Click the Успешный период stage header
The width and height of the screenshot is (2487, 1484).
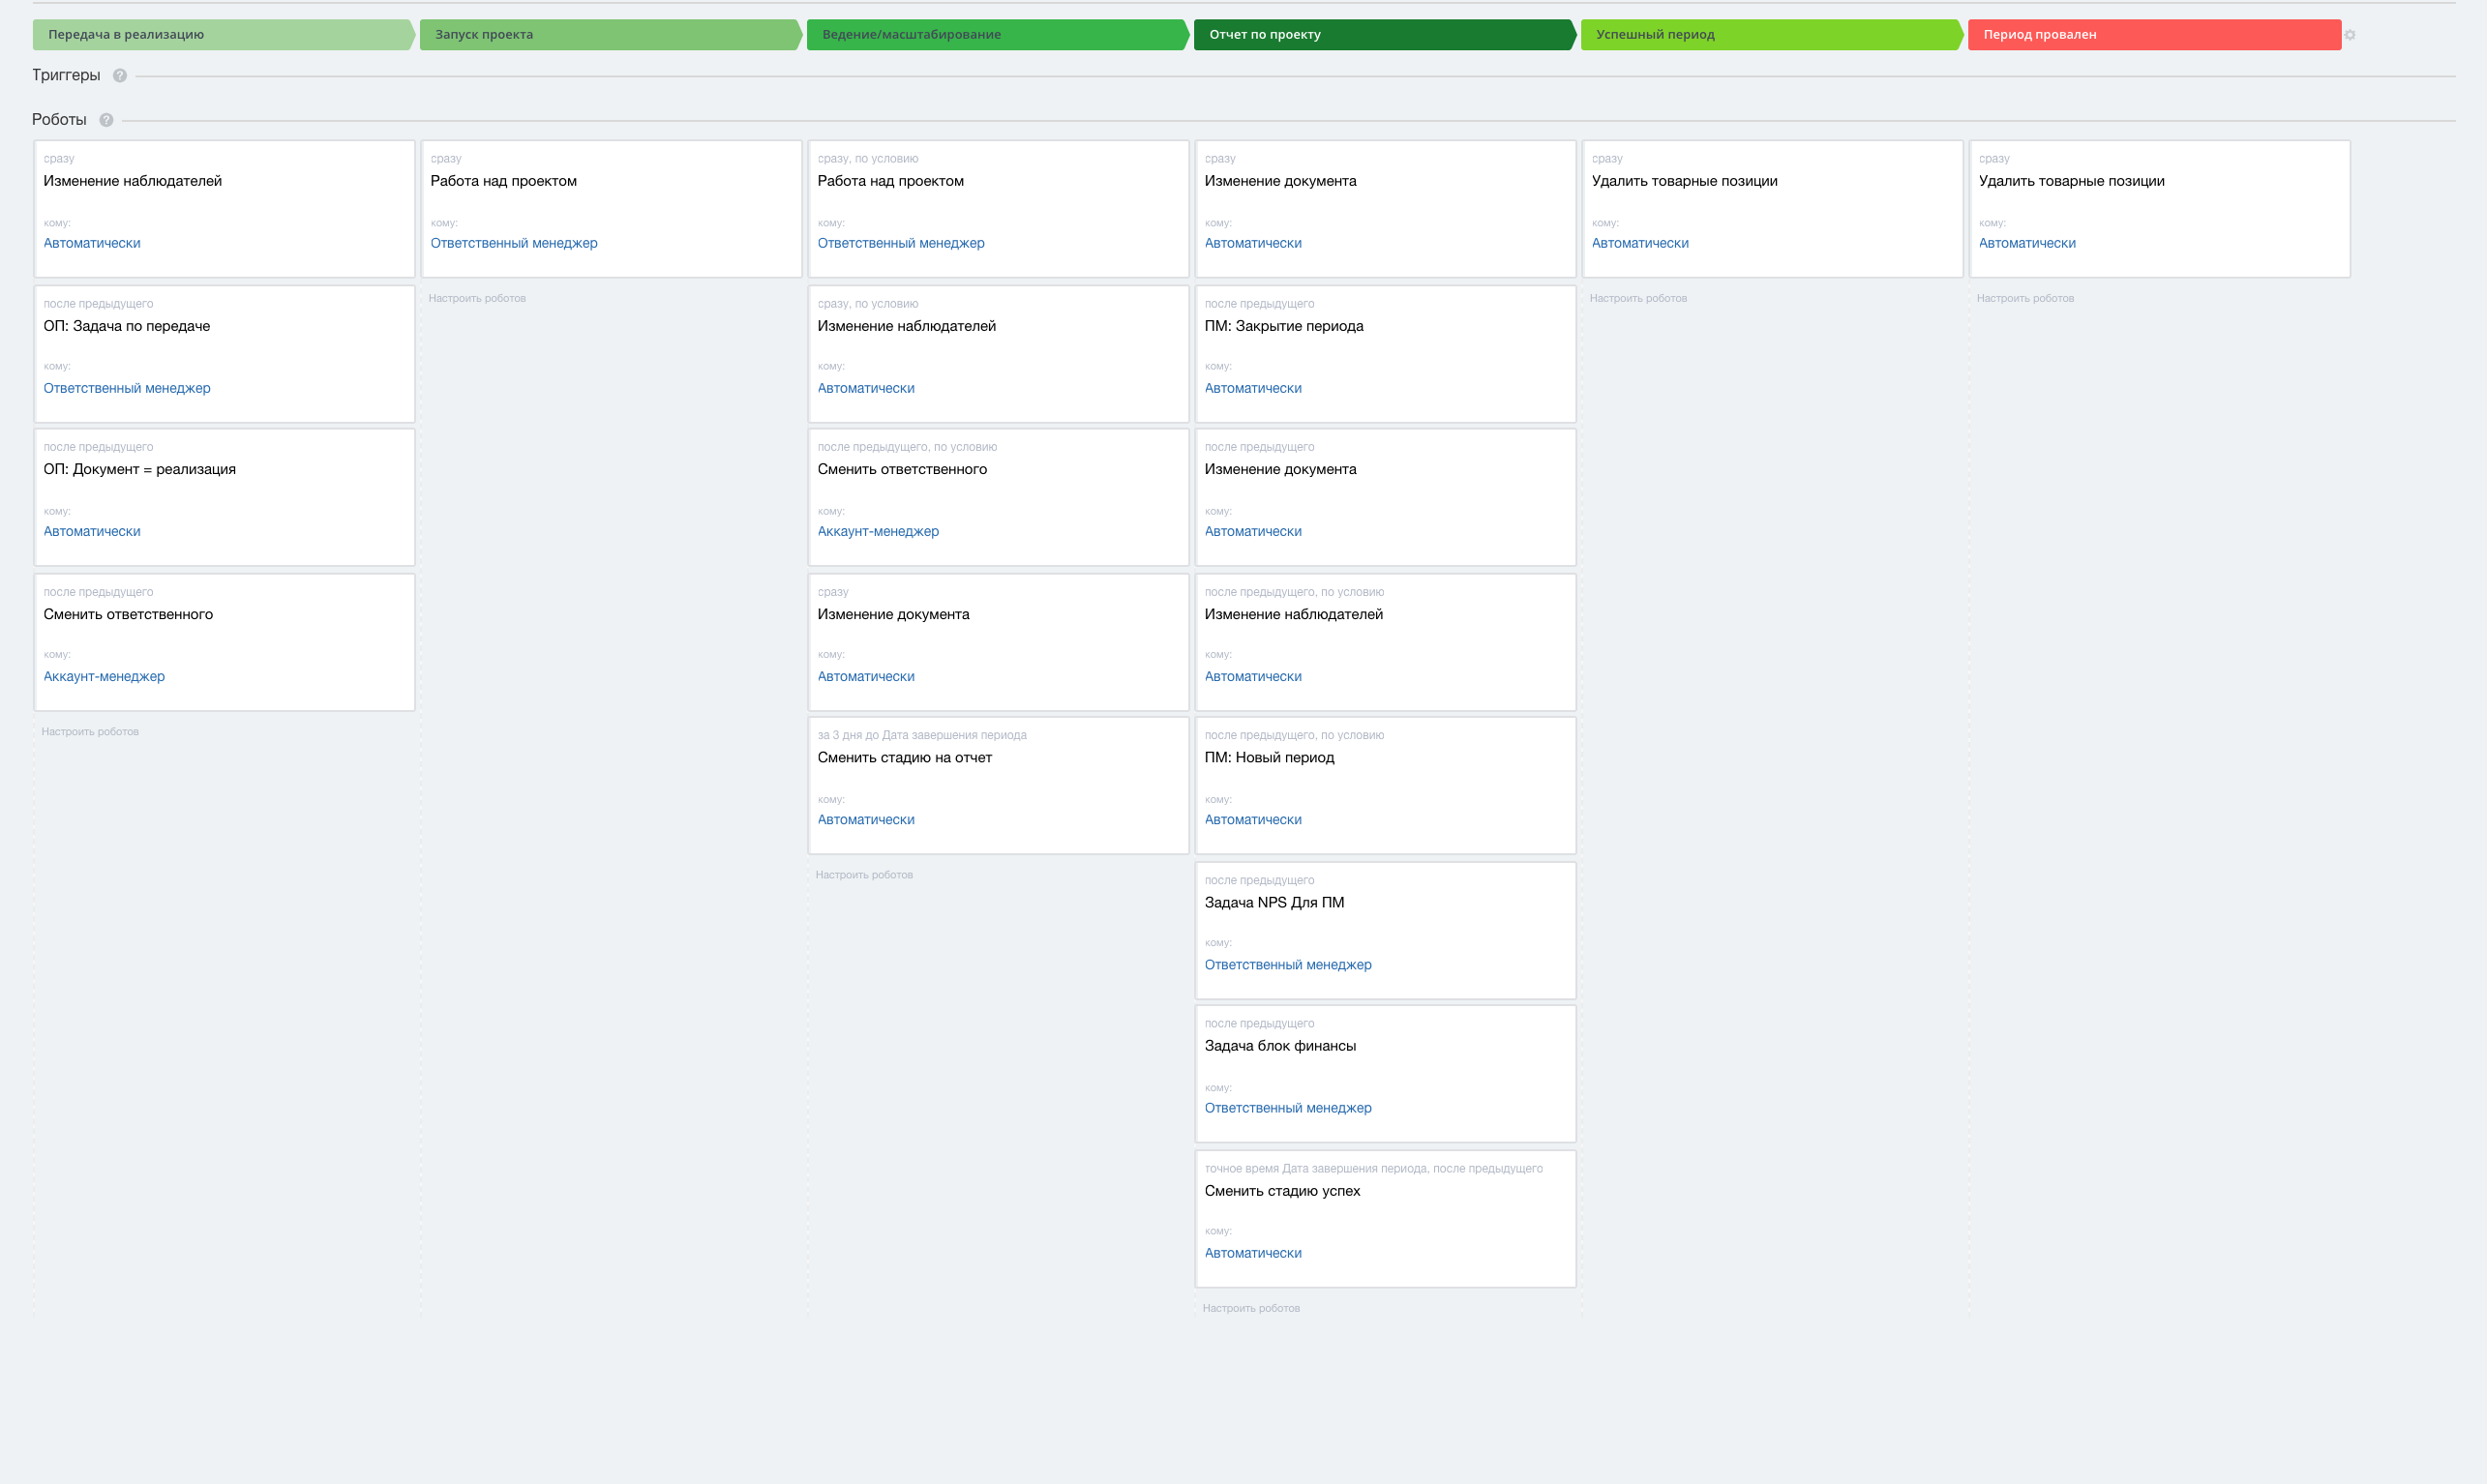(x=1768, y=35)
